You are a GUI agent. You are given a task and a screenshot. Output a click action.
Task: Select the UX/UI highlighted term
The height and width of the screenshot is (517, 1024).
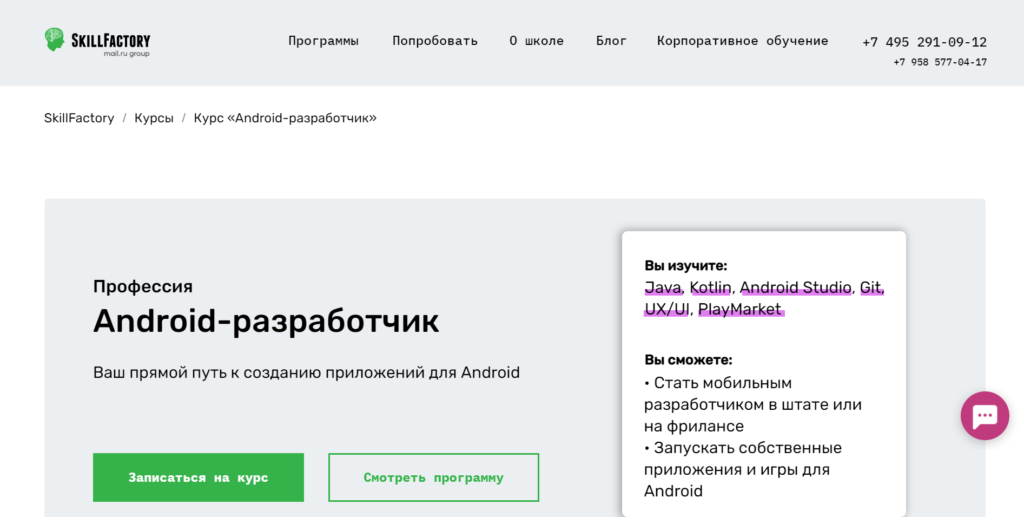tap(667, 309)
